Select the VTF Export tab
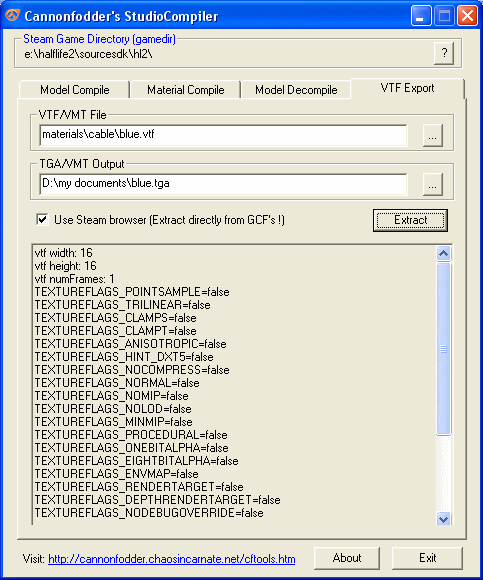 coord(407,88)
